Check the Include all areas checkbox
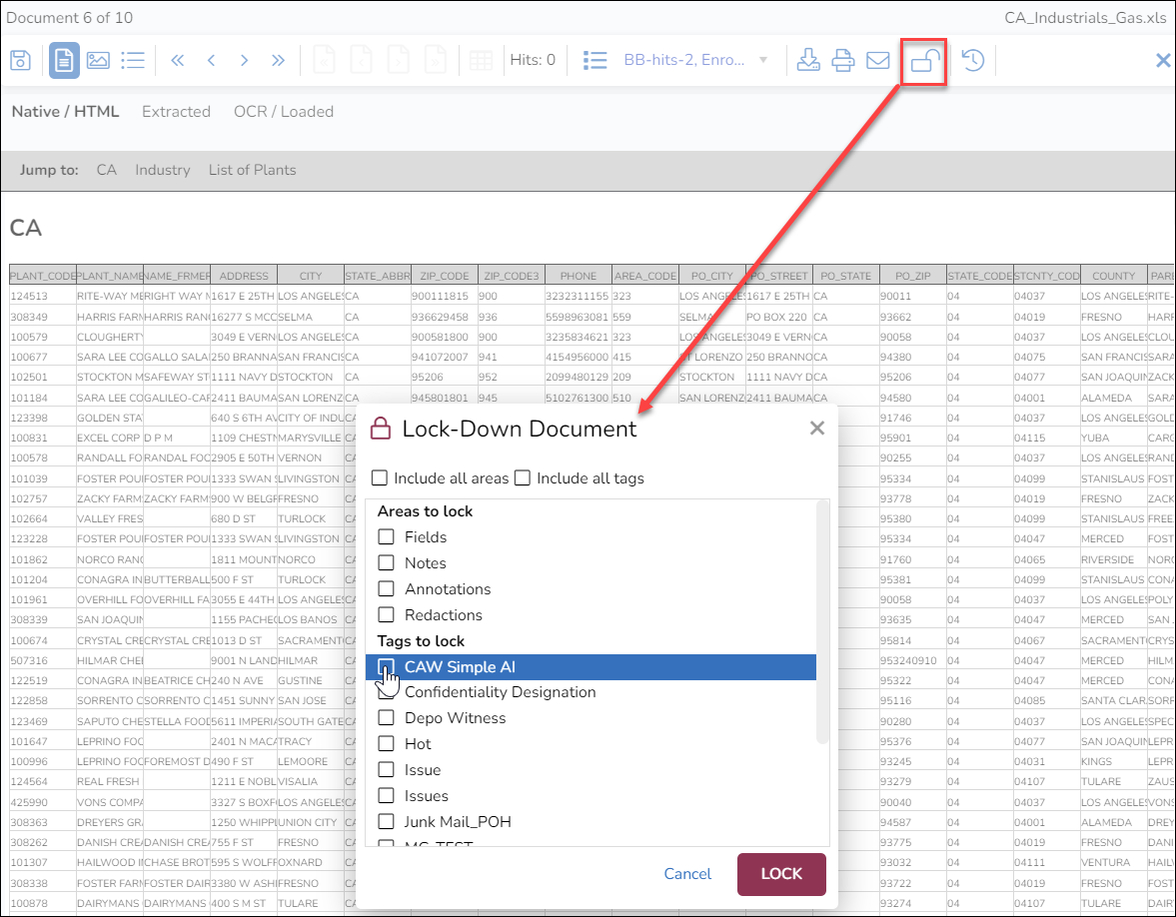This screenshot has height=917, width=1176. pos(380,478)
